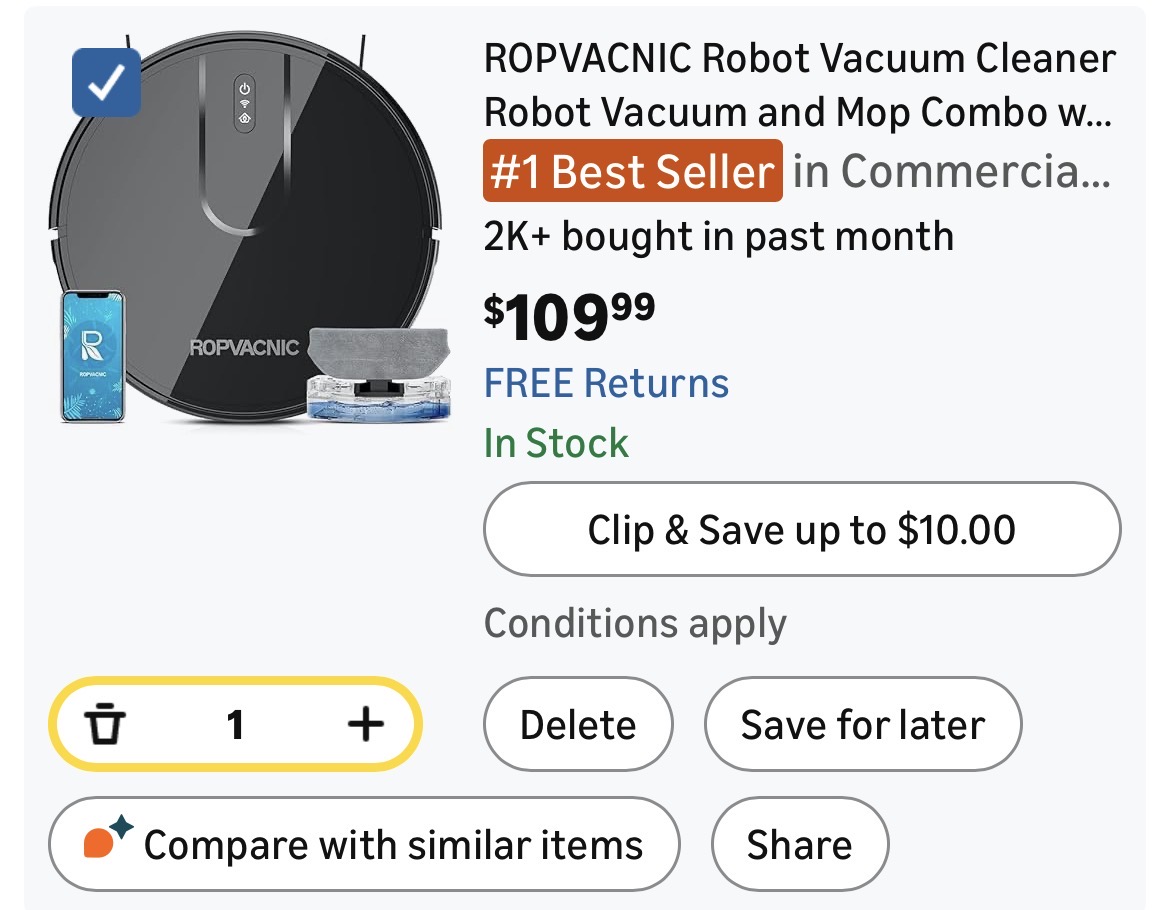The image size is (1170, 910).
Task: Click the orange sparkle compare icon
Action: click(x=107, y=842)
